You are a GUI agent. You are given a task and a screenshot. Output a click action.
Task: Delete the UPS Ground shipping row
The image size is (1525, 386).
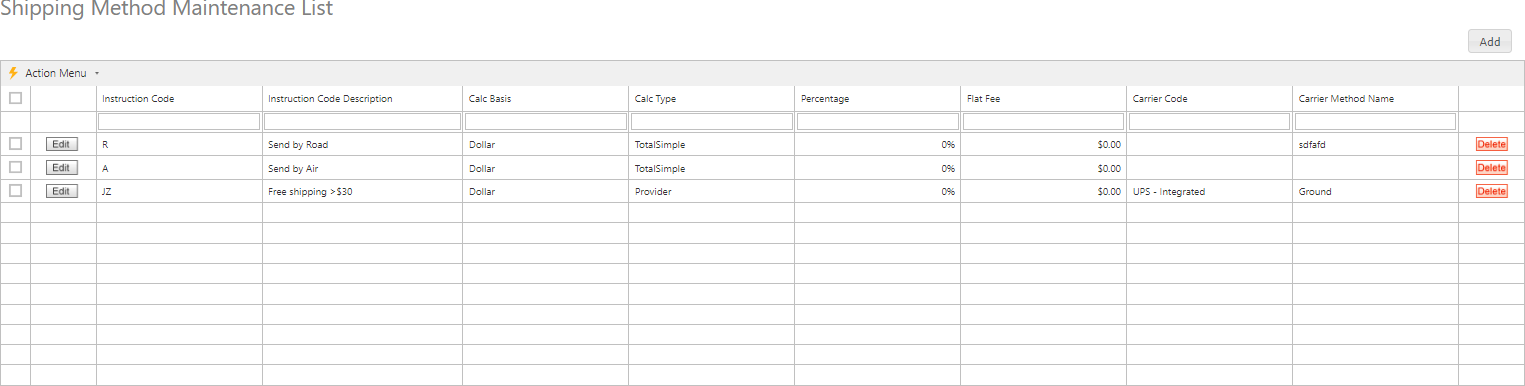[x=1491, y=191]
